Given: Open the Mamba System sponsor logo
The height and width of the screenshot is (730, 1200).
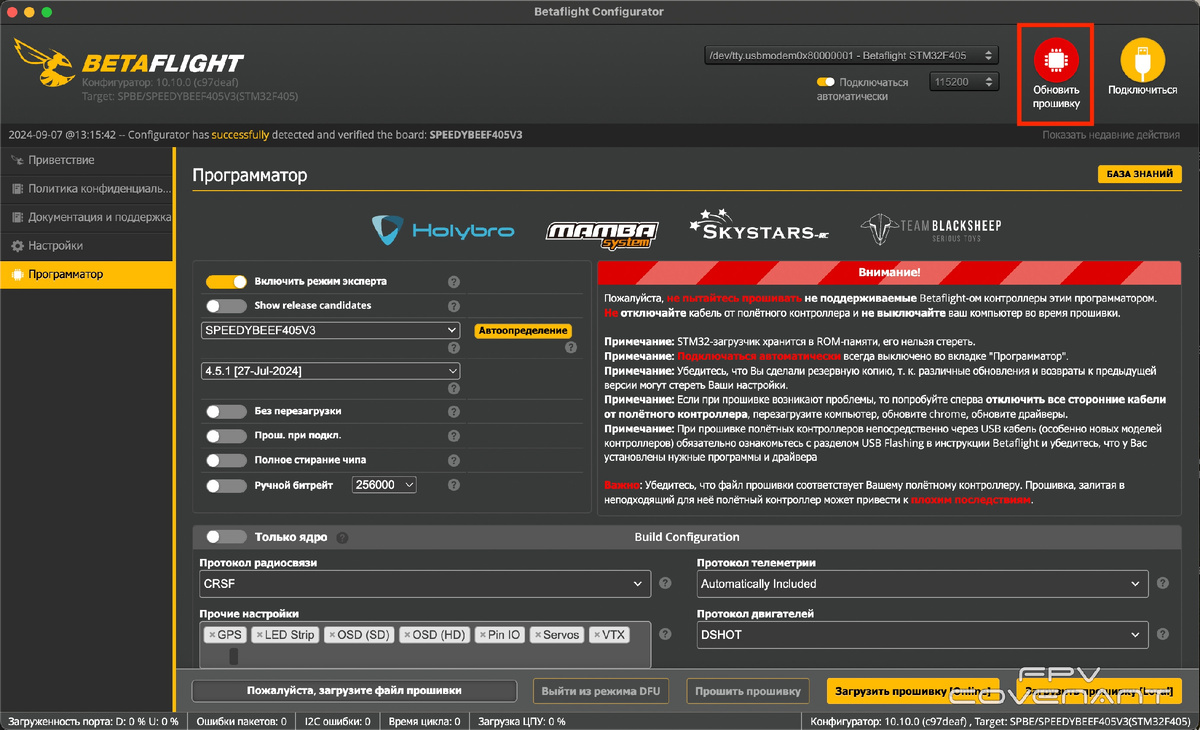Looking at the screenshot, I should (x=601, y=232).
